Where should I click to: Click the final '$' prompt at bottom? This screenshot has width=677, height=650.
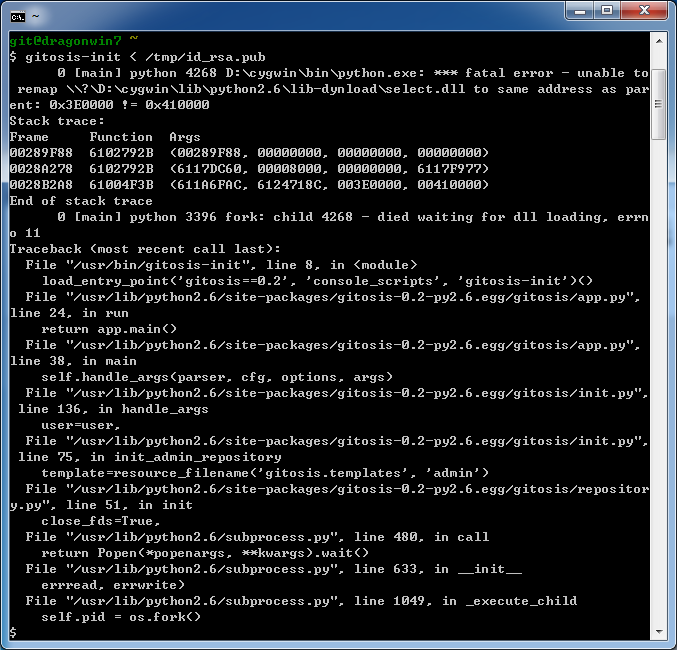[13, 633]
